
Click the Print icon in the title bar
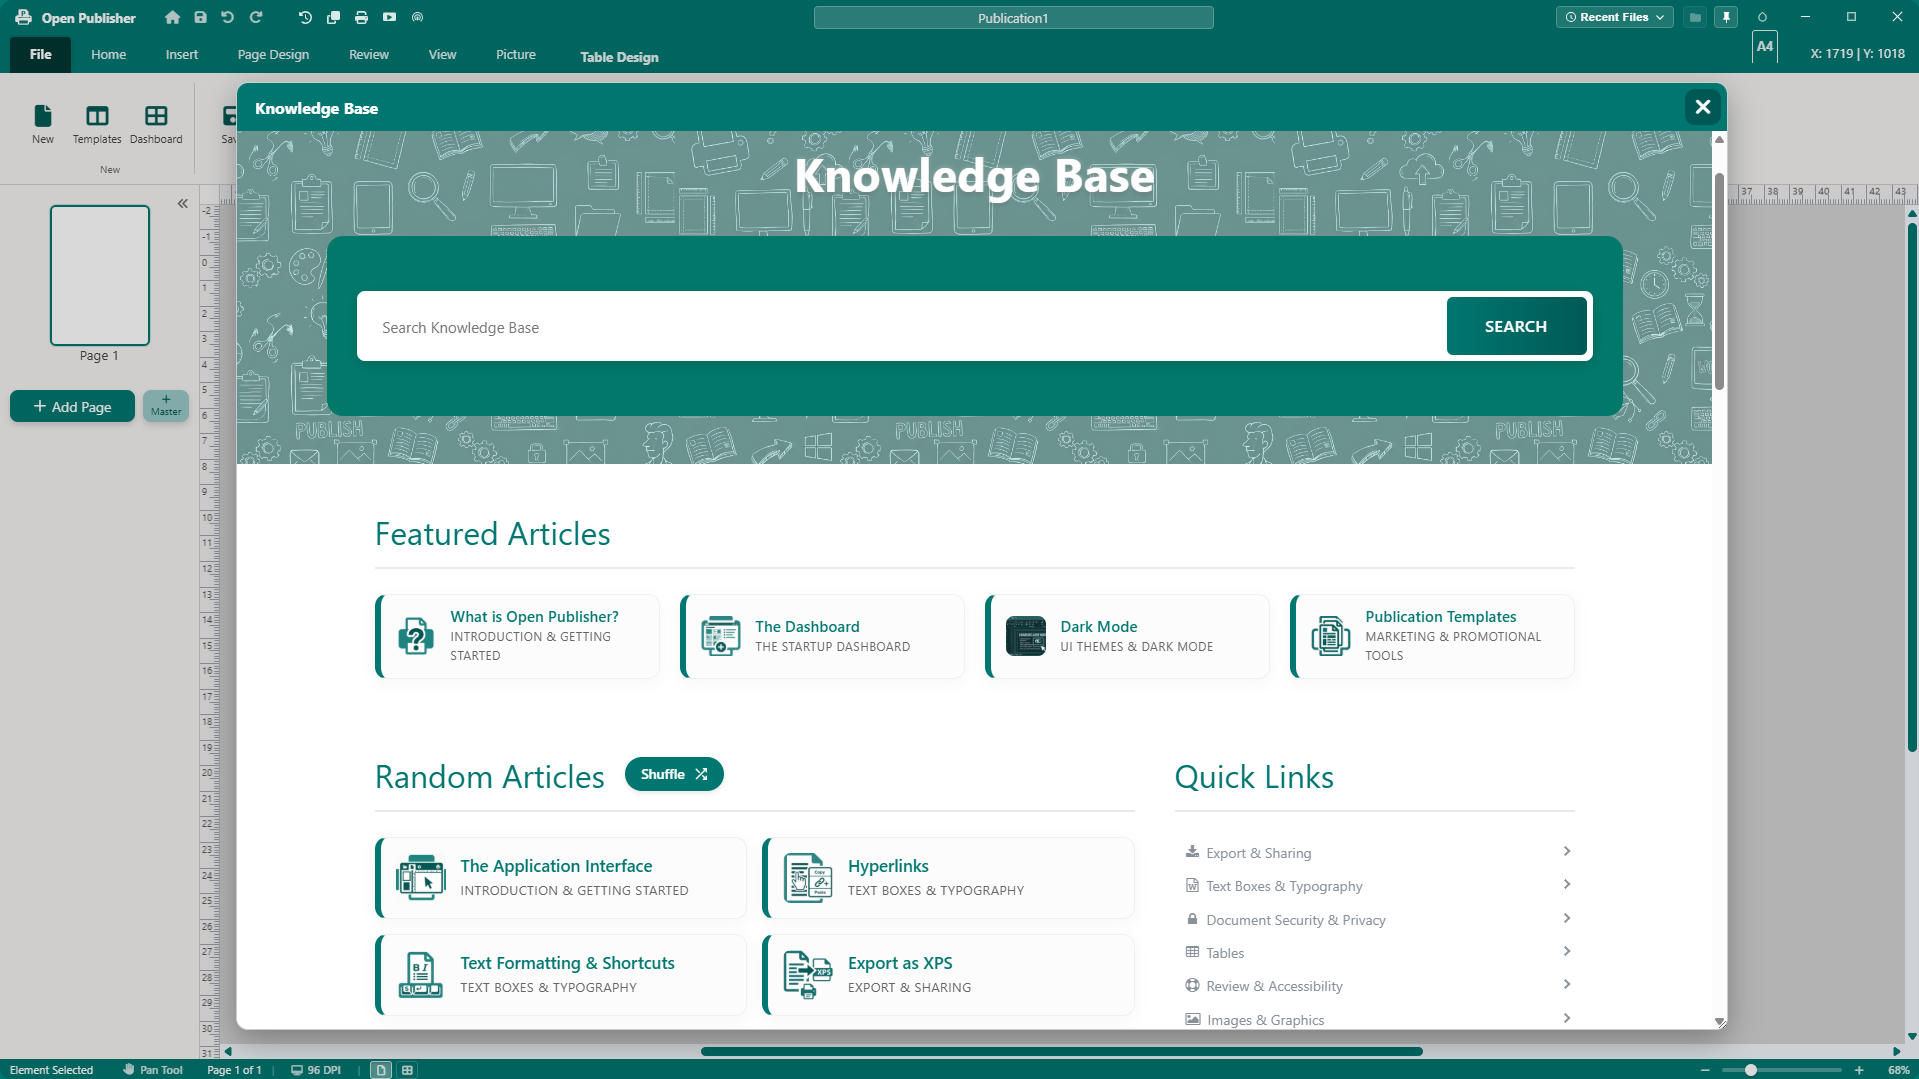click(x=361, y=17)
